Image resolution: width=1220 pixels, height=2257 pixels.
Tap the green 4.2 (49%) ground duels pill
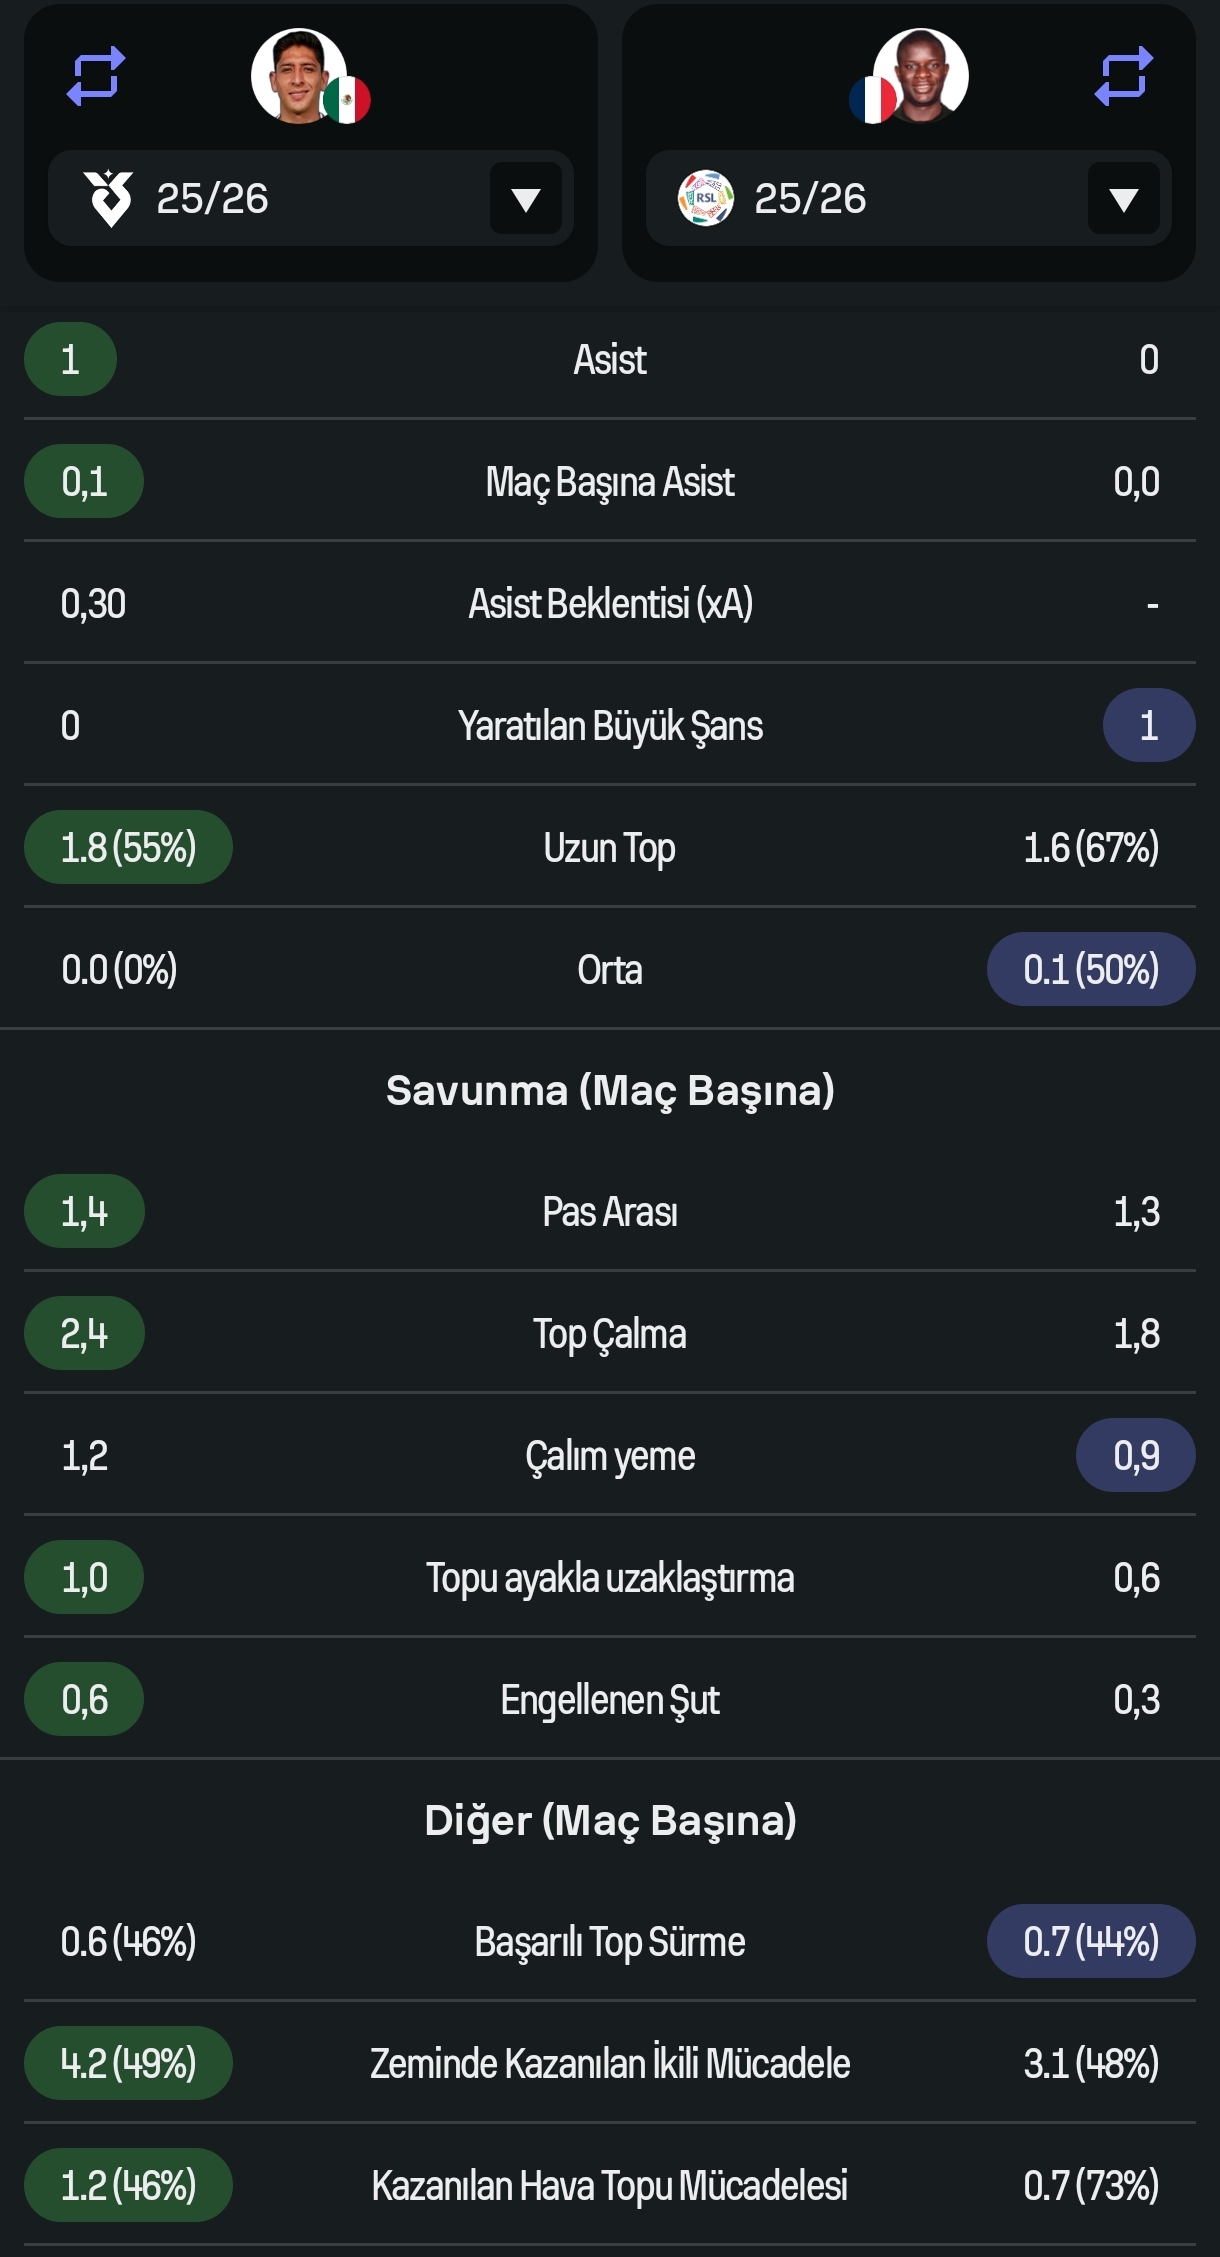pos(128,2063)
